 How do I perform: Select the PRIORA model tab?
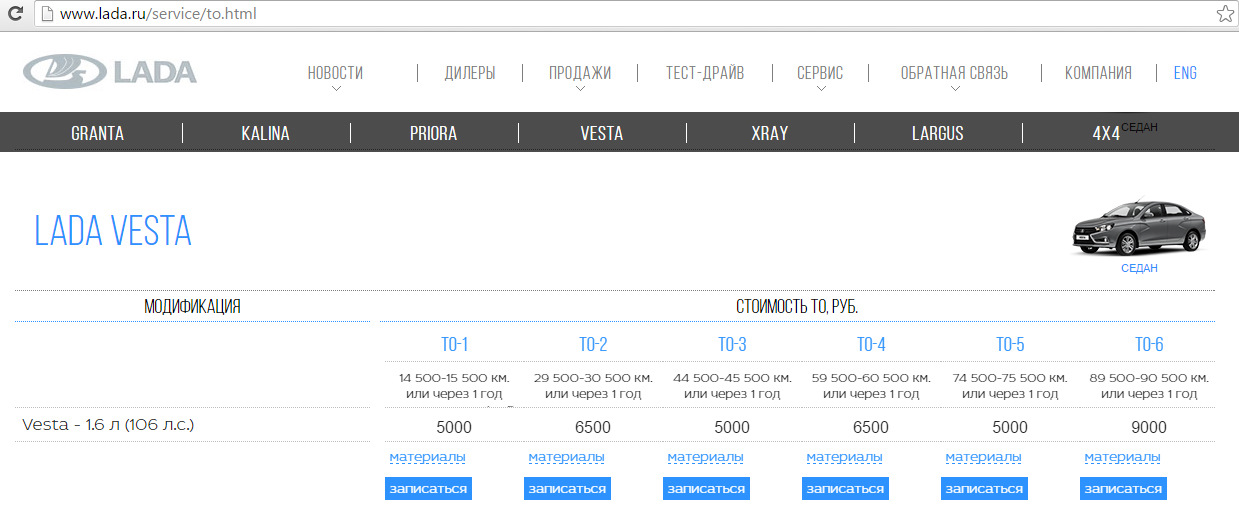433,133
